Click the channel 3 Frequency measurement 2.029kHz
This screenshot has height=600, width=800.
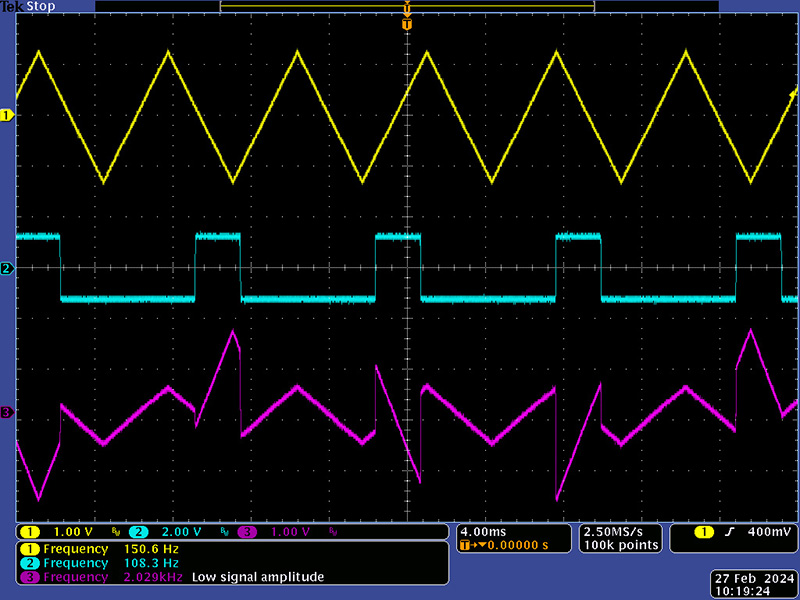tap(105, 577)
